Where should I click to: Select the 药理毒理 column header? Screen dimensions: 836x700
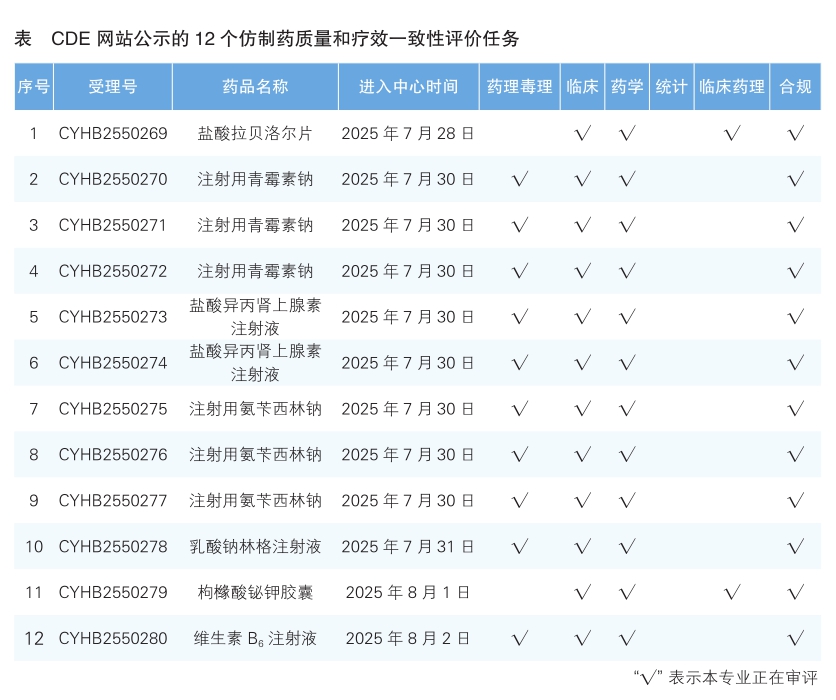coord(519,87)
